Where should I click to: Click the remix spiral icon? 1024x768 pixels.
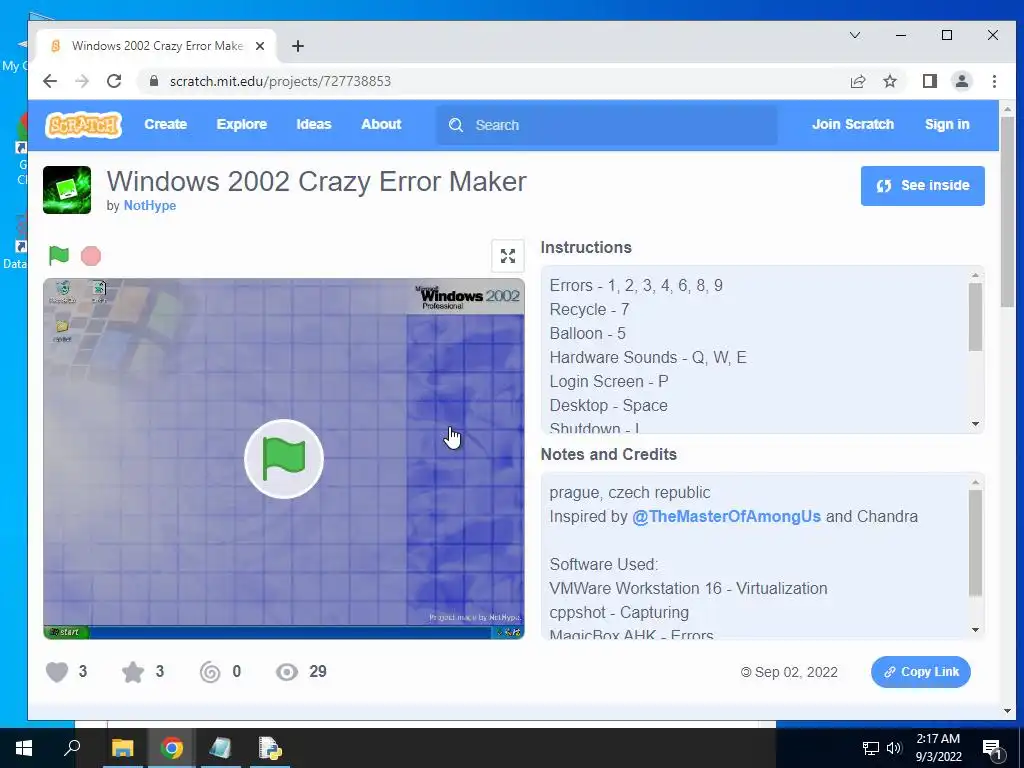click(x=210, y=672)
